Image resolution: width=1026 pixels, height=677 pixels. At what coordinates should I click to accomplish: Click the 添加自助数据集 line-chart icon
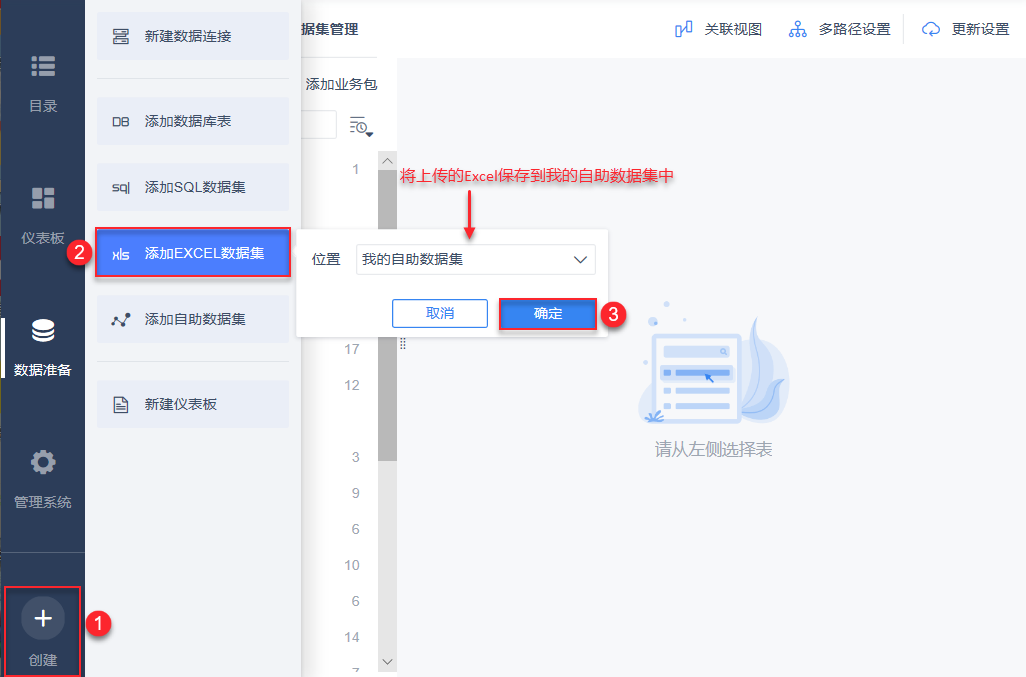pyautogui.click(x=120, y=320)
